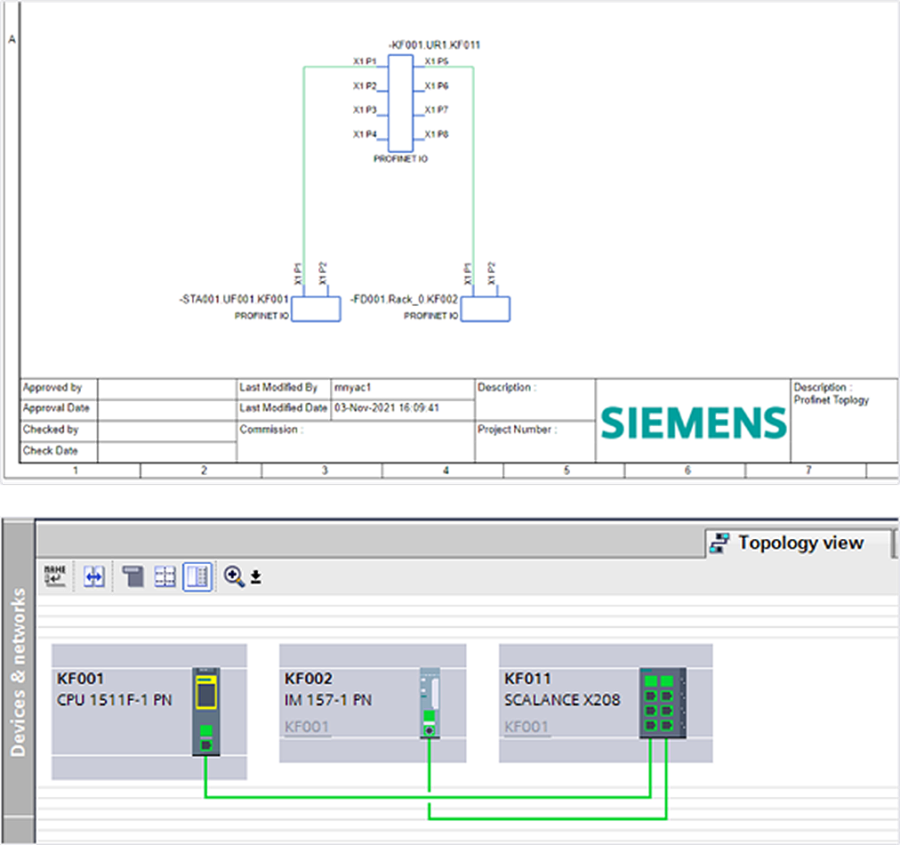
Task: Click the SIEMENS logo in title block
Action: point(693,424)
